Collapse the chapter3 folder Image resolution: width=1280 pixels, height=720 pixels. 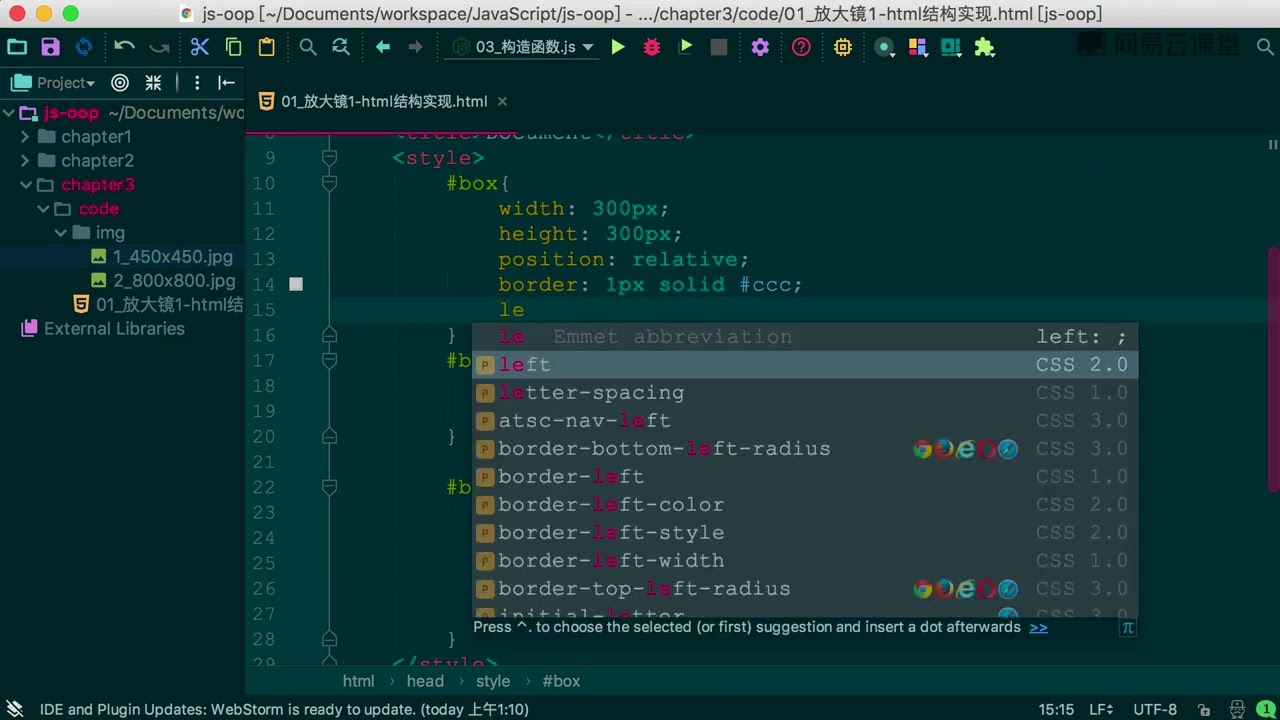click(25, 185)
